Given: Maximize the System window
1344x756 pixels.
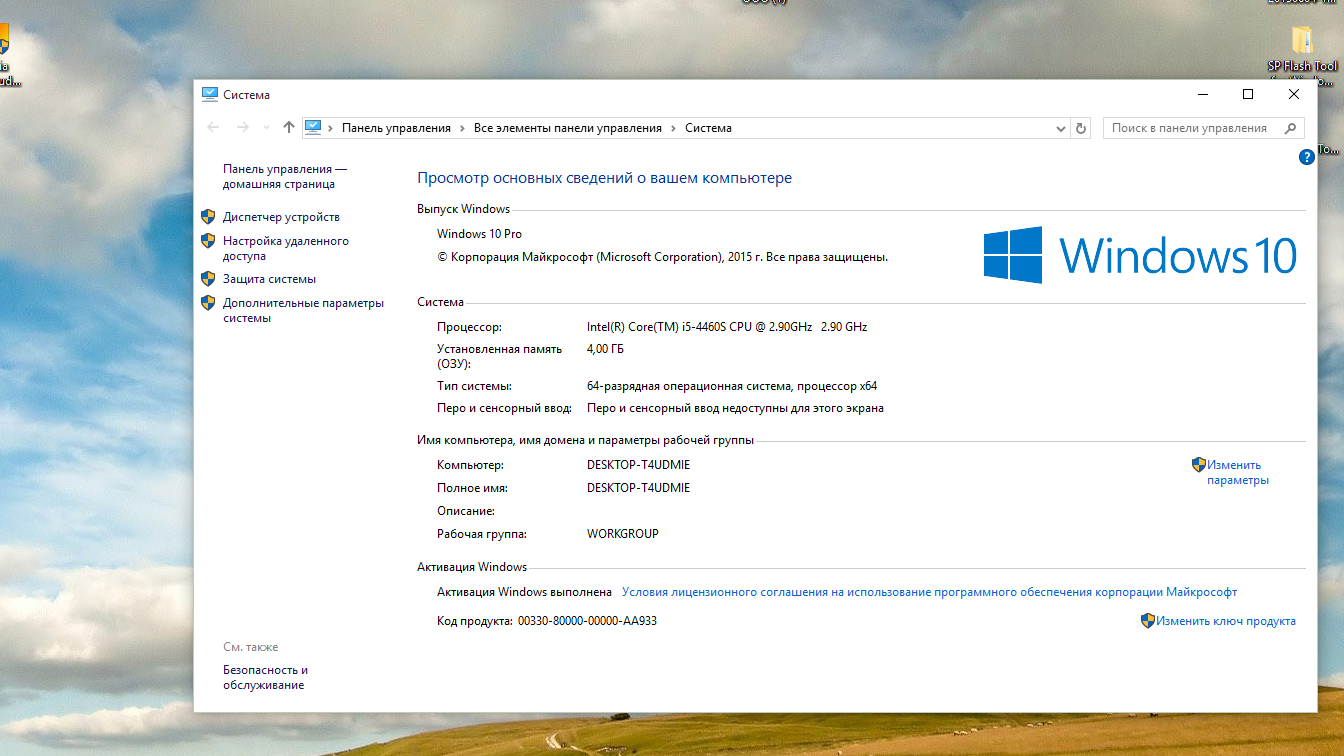Looking at the screenshot, I should coord(1248,94).
